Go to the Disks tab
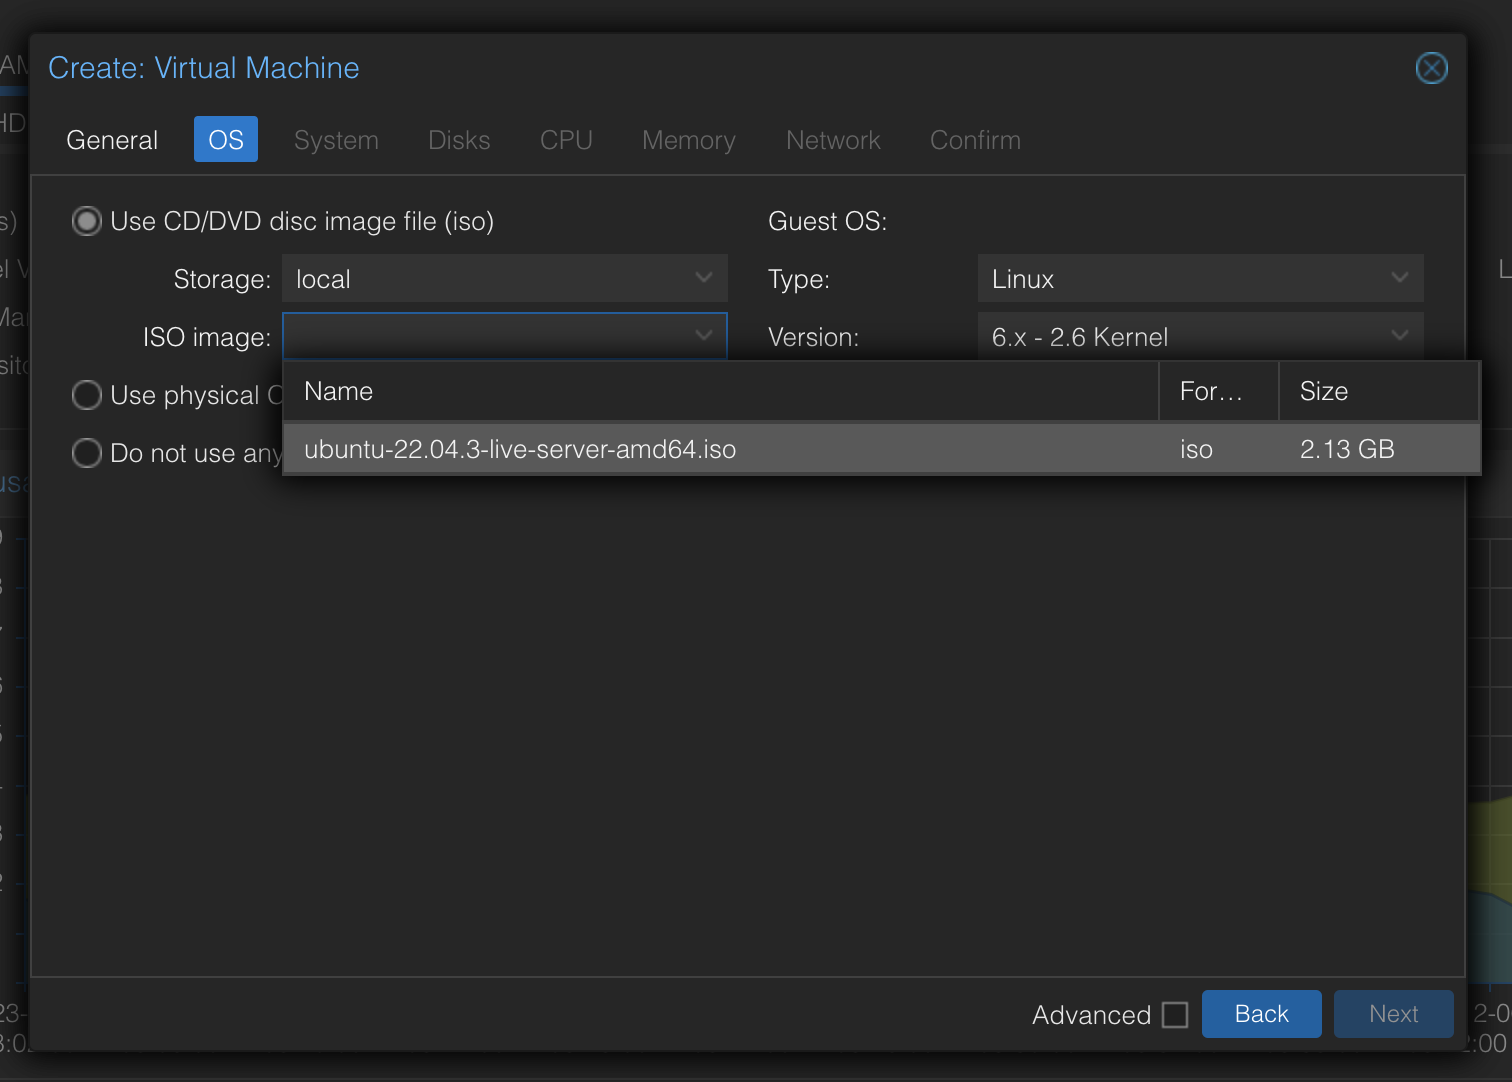Screen dimensions: 1512x1082 tap(459, 140)
